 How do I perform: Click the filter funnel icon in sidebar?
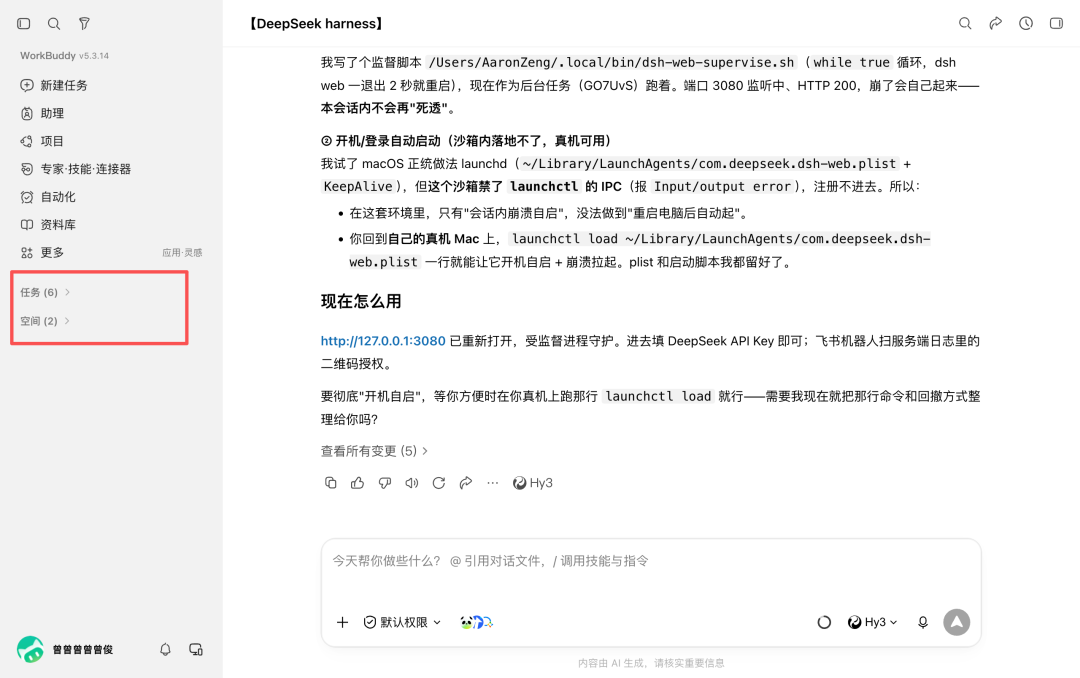[84, 23]
